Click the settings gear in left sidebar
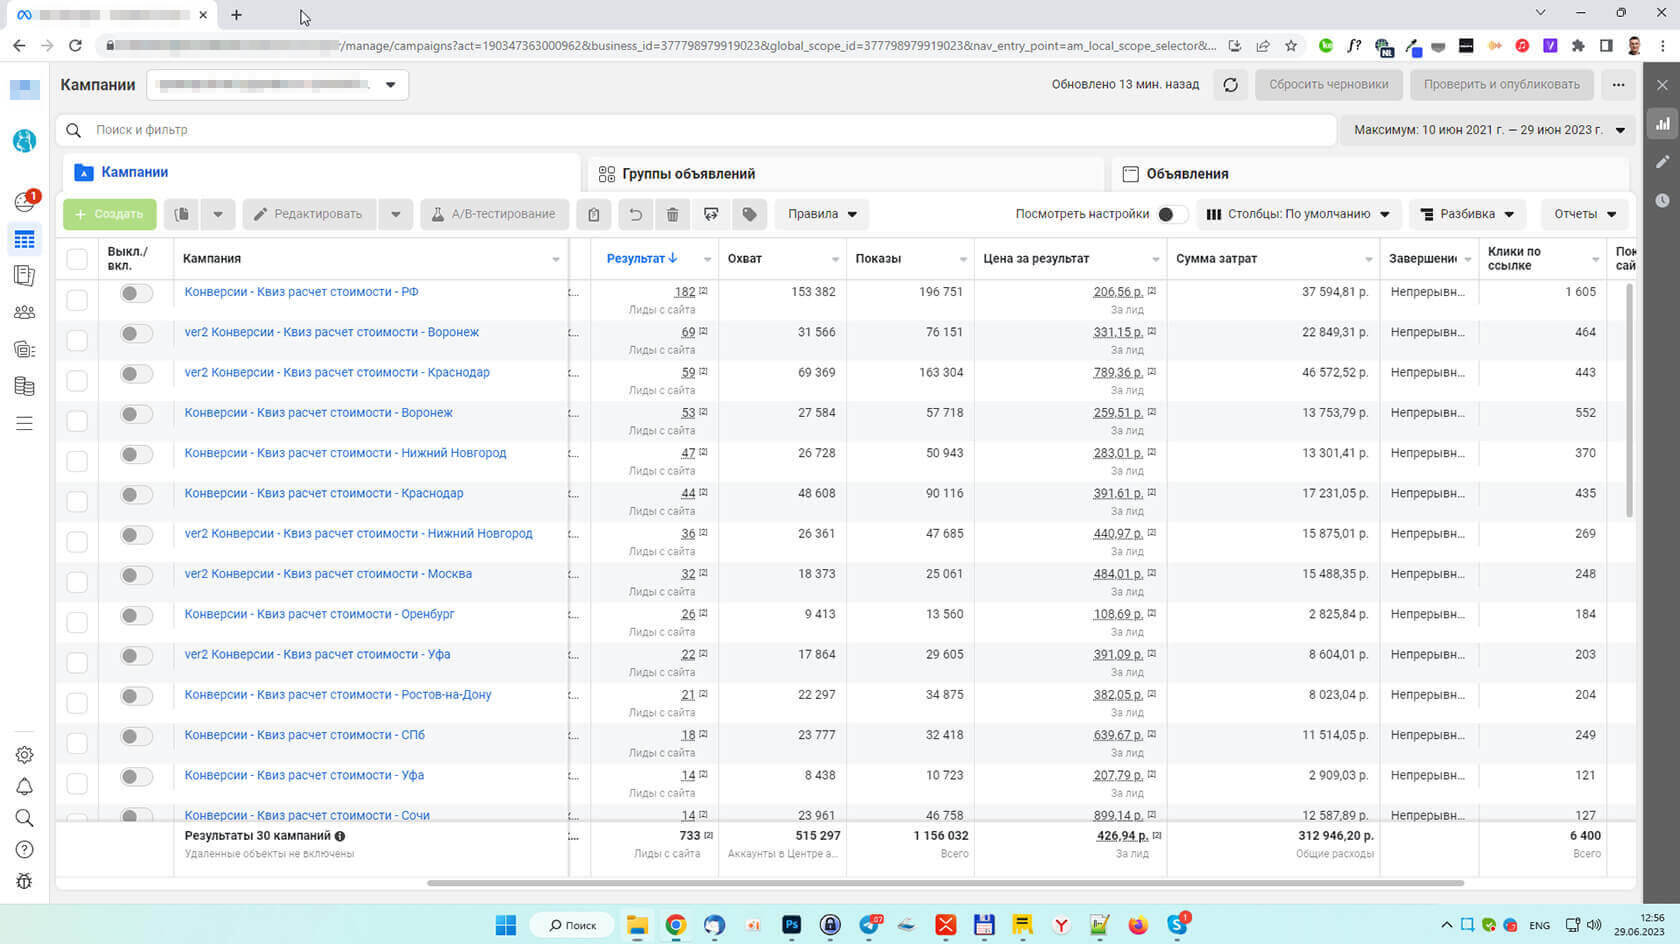The image size is (1680, 944). [x=25, y=755]
